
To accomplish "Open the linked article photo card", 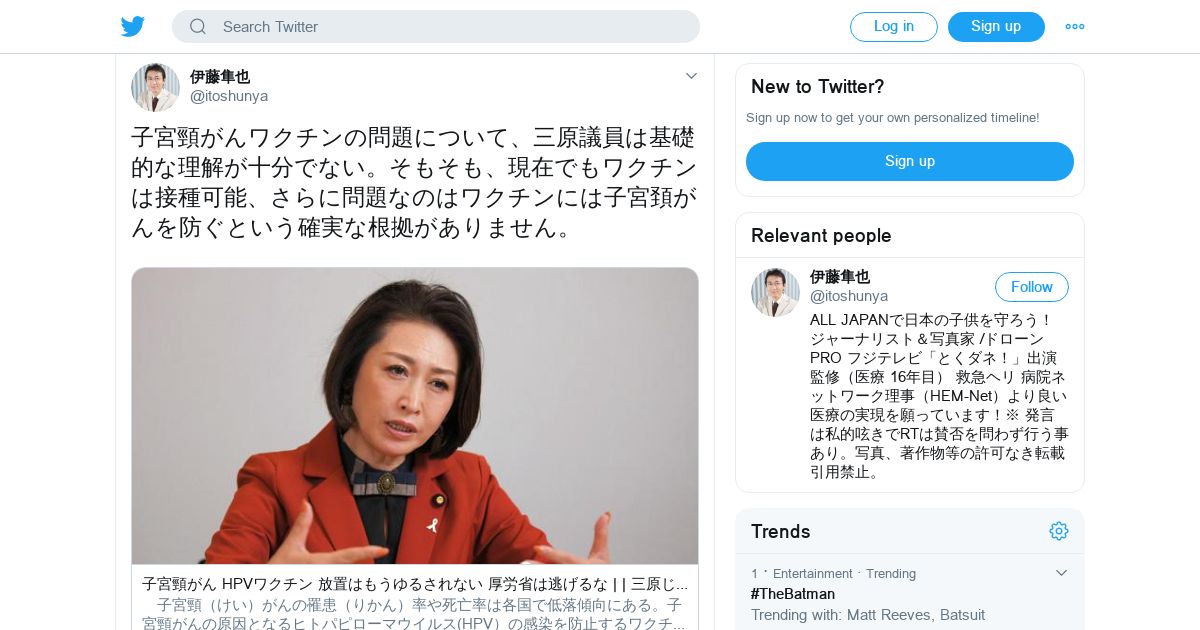I will [415, 416].
